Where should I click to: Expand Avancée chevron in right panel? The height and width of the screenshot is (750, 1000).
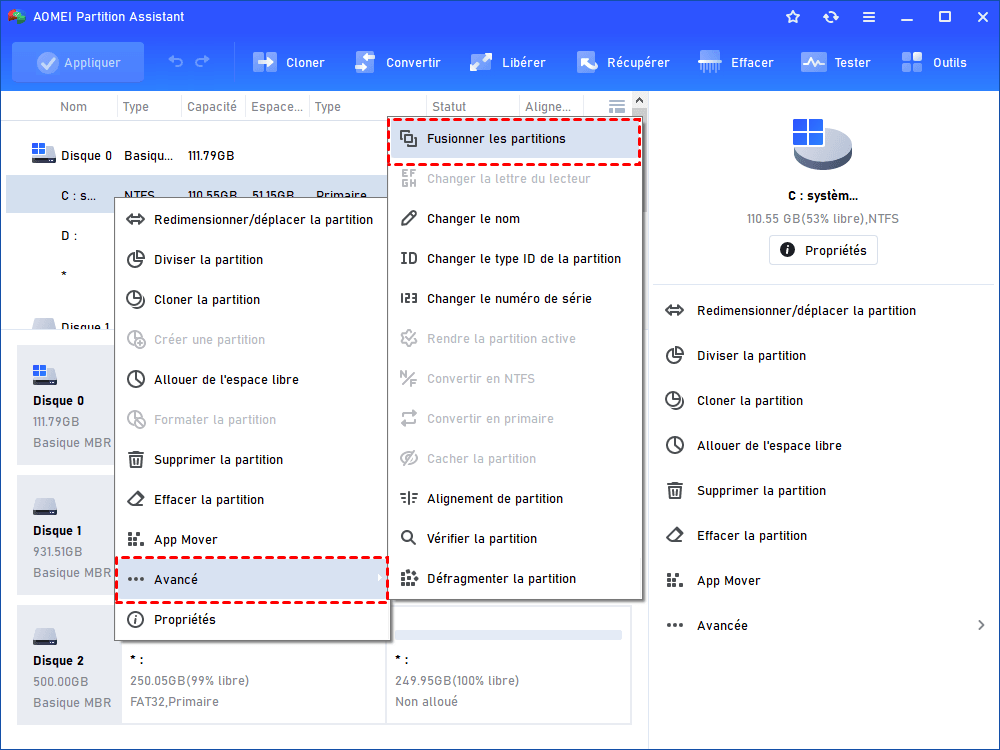click(981, 626)
